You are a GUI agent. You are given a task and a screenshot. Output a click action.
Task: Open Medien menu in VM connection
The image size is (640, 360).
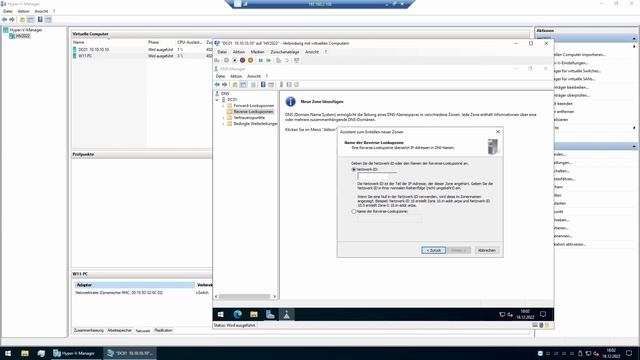click(258, 52)
